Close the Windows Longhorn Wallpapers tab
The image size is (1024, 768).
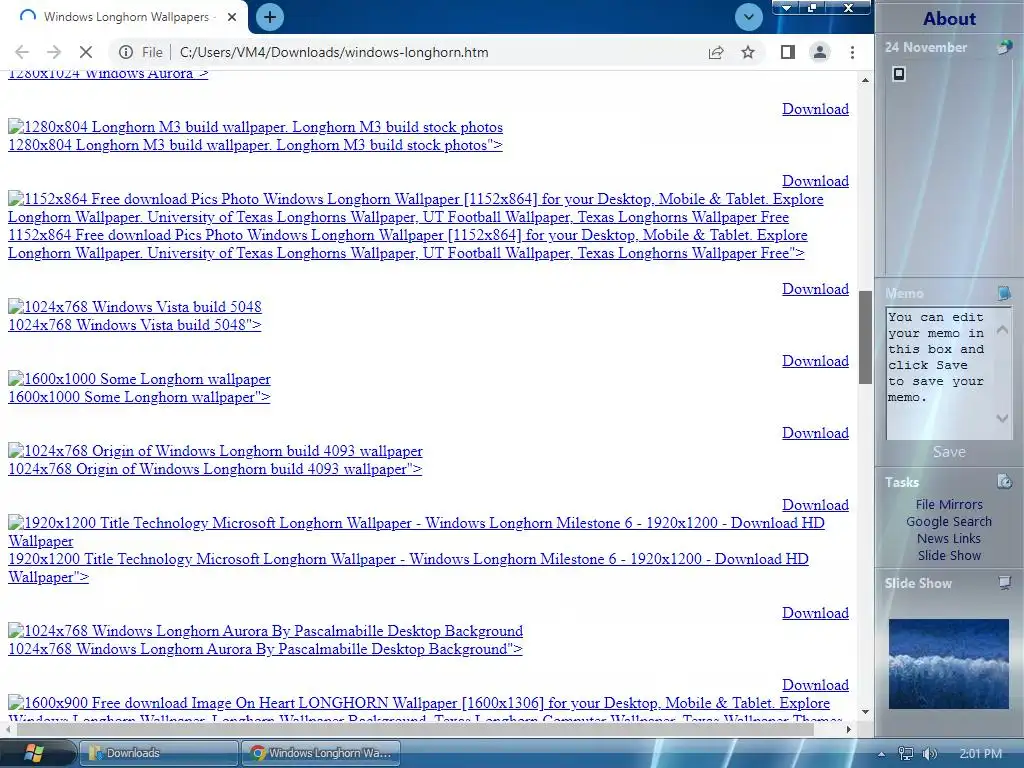click(232, 17)
